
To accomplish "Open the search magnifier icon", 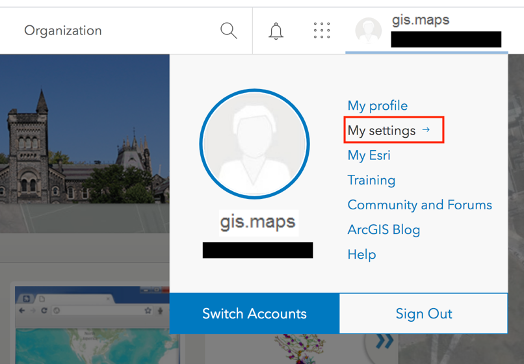I will coord(229,31).
